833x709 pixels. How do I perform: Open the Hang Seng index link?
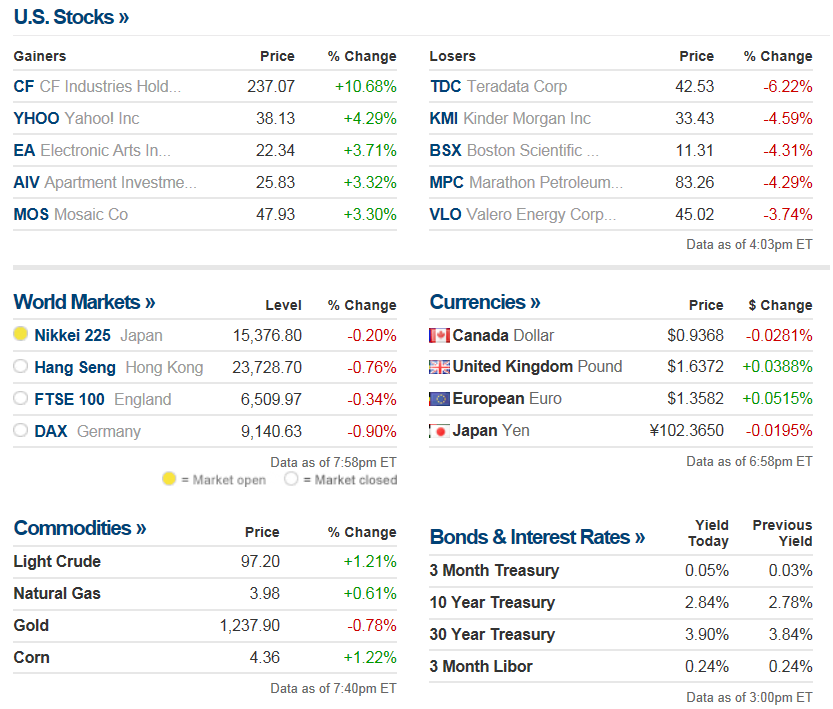[x=75, y=368]
